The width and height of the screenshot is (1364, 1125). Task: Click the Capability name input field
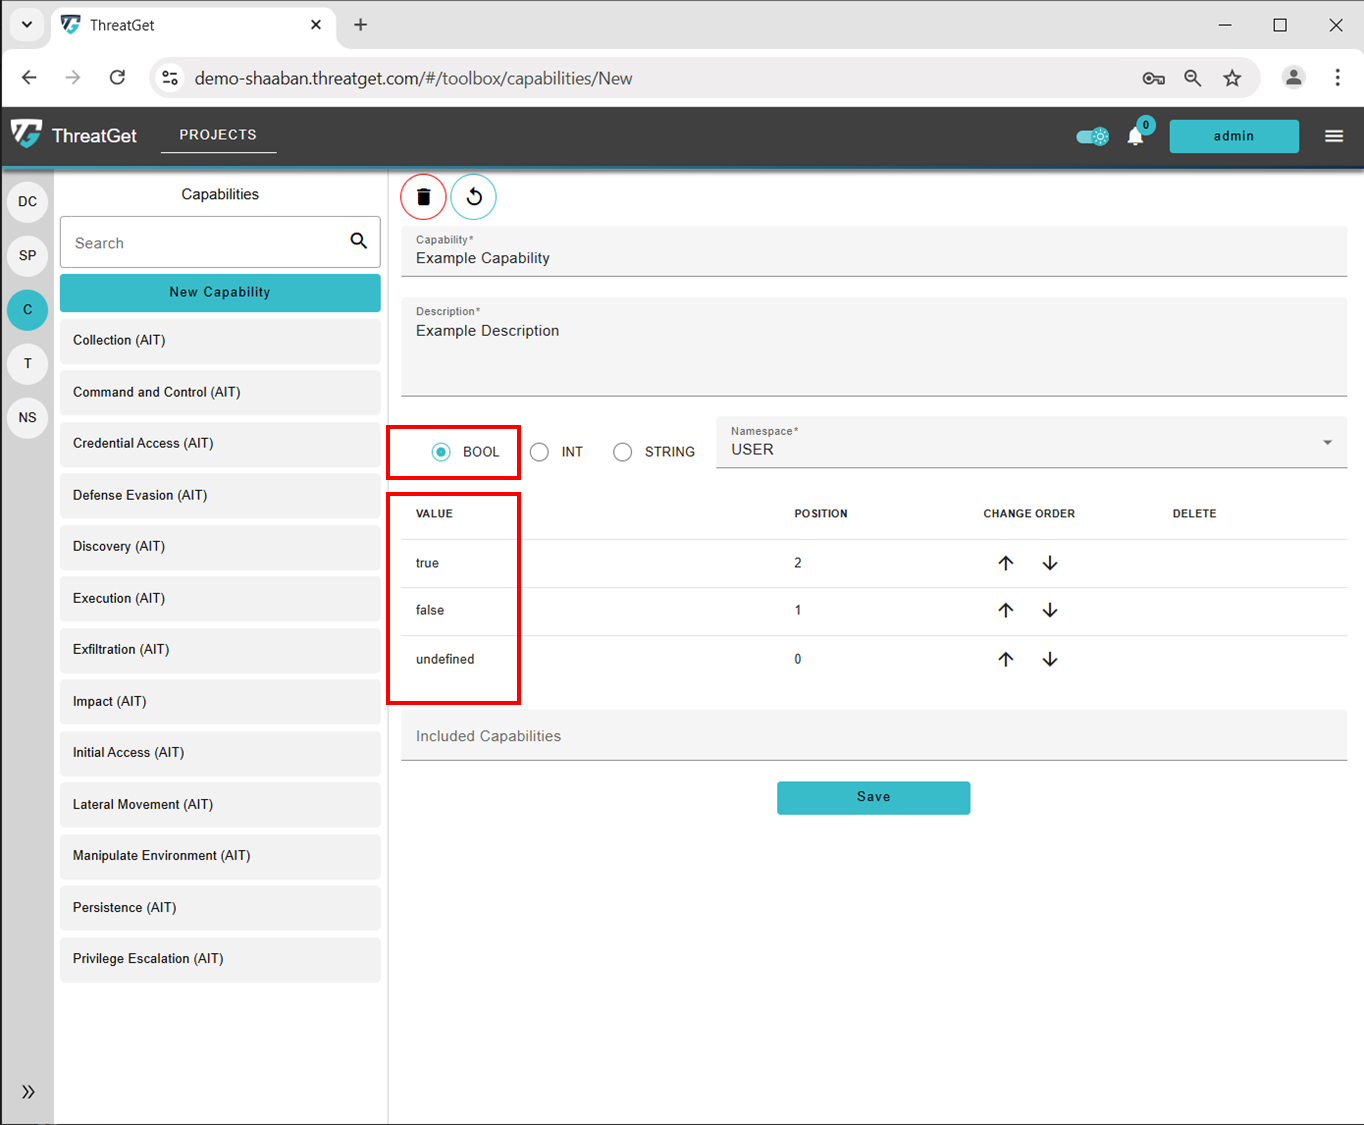click(x=873, y=258)
